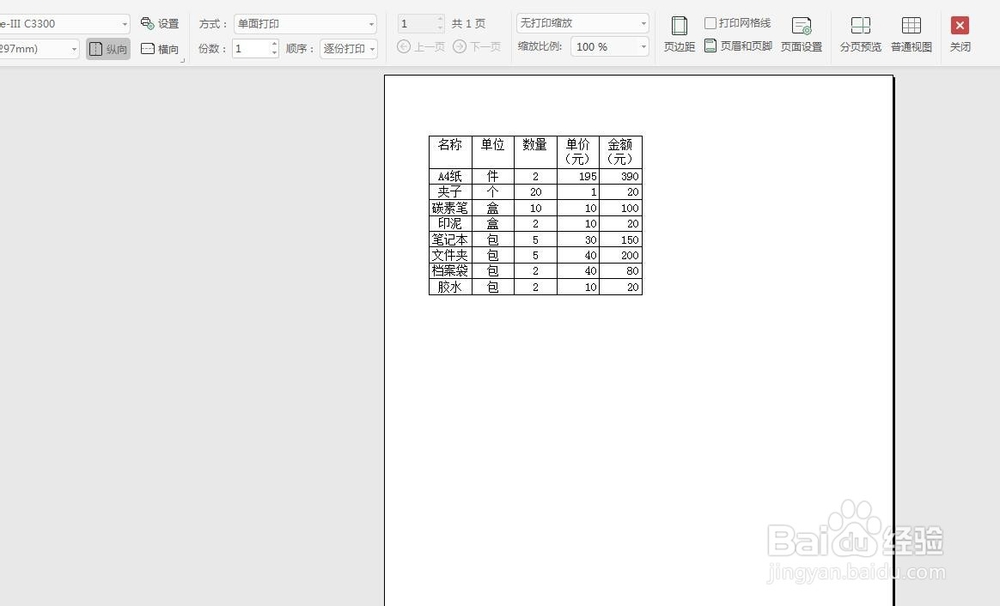Go to next page (下一页)
Image resolution: width=1000 pixels, height=606 pixels.
(476, 47)
